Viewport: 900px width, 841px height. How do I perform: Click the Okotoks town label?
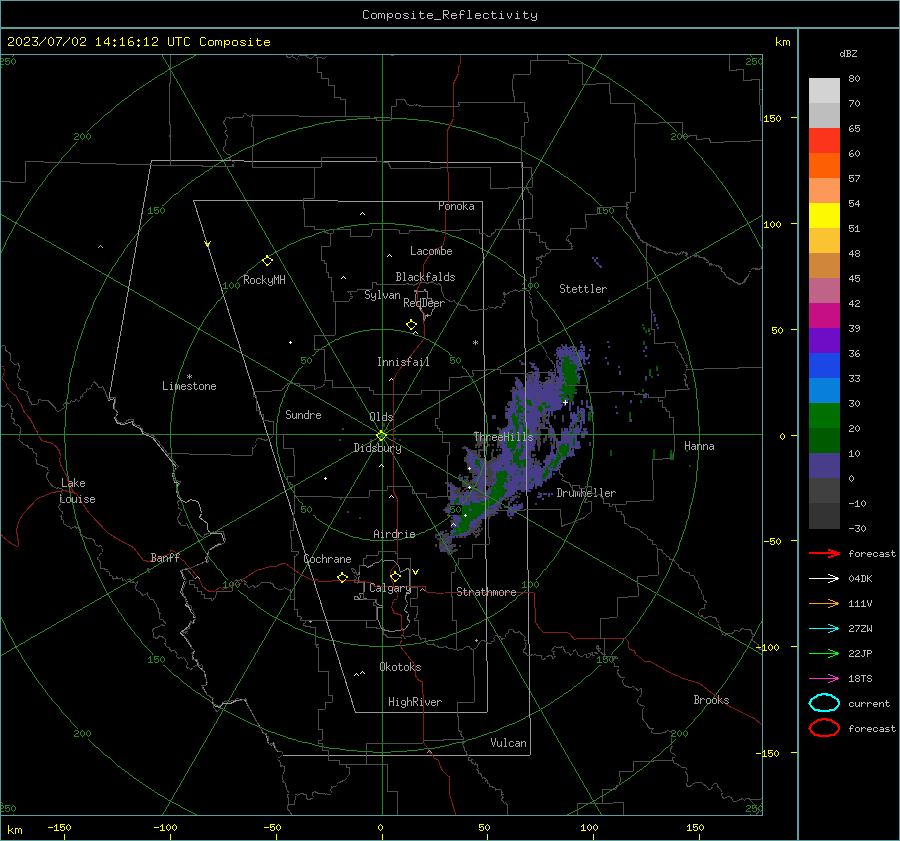click(400, 667)
